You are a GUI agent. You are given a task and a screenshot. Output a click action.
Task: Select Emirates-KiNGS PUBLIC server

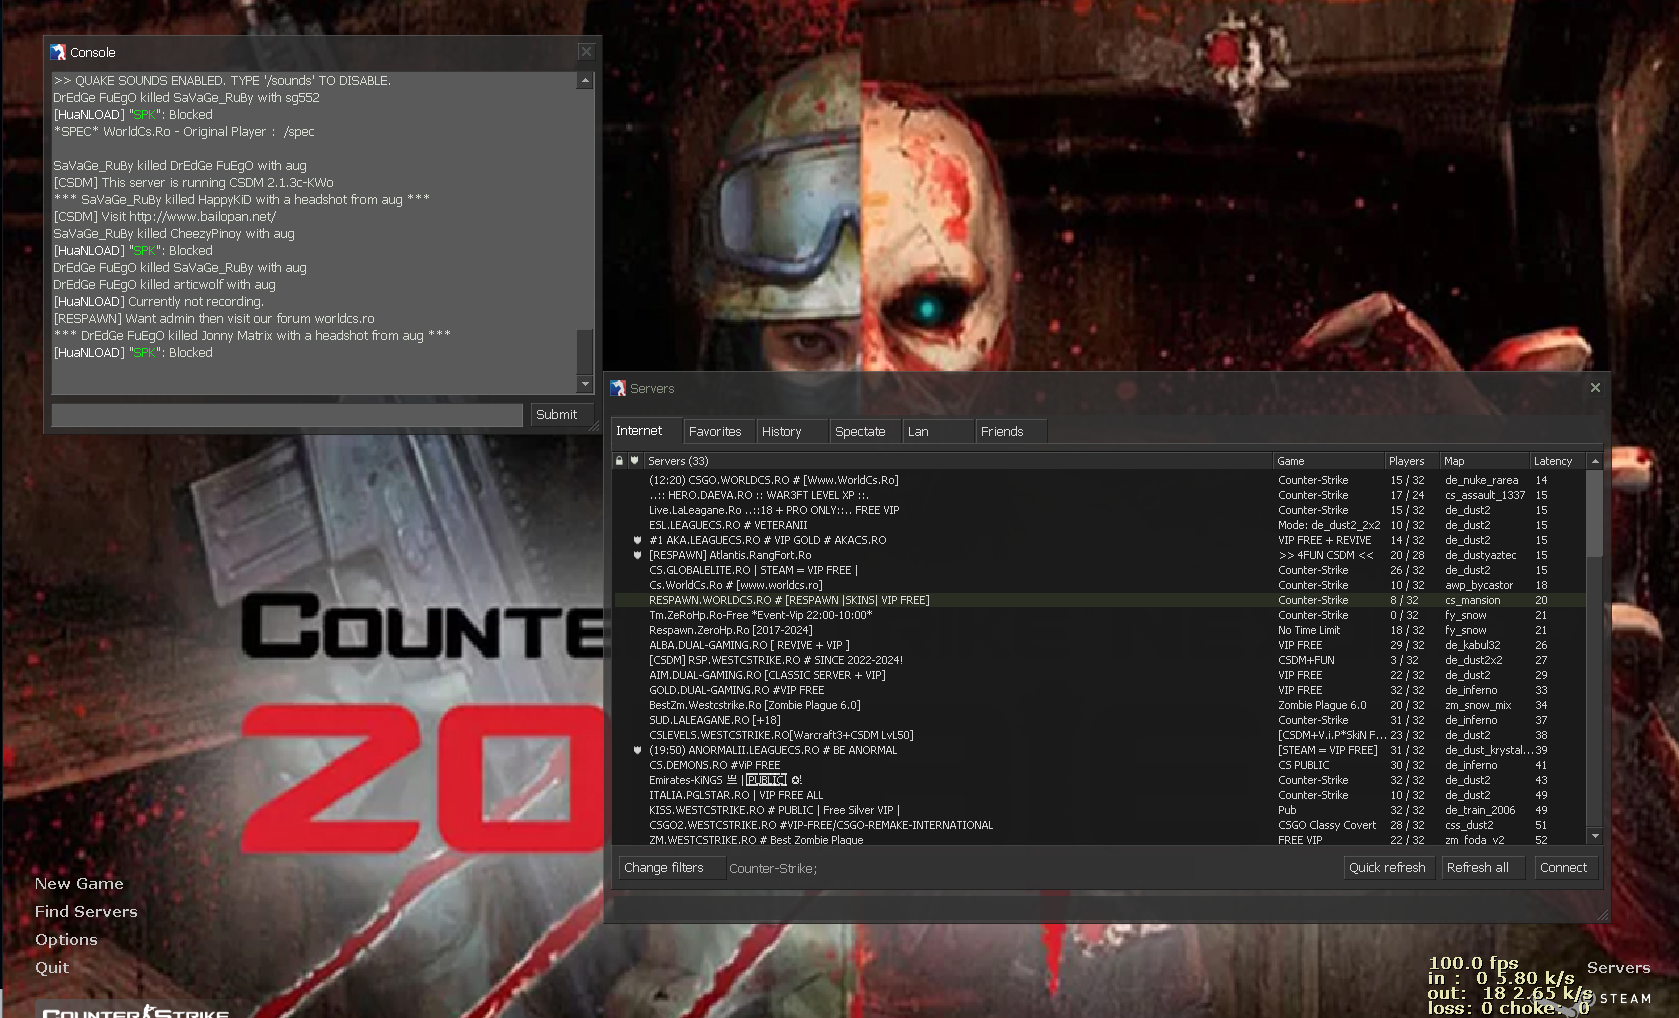[x=1098, y=780]
